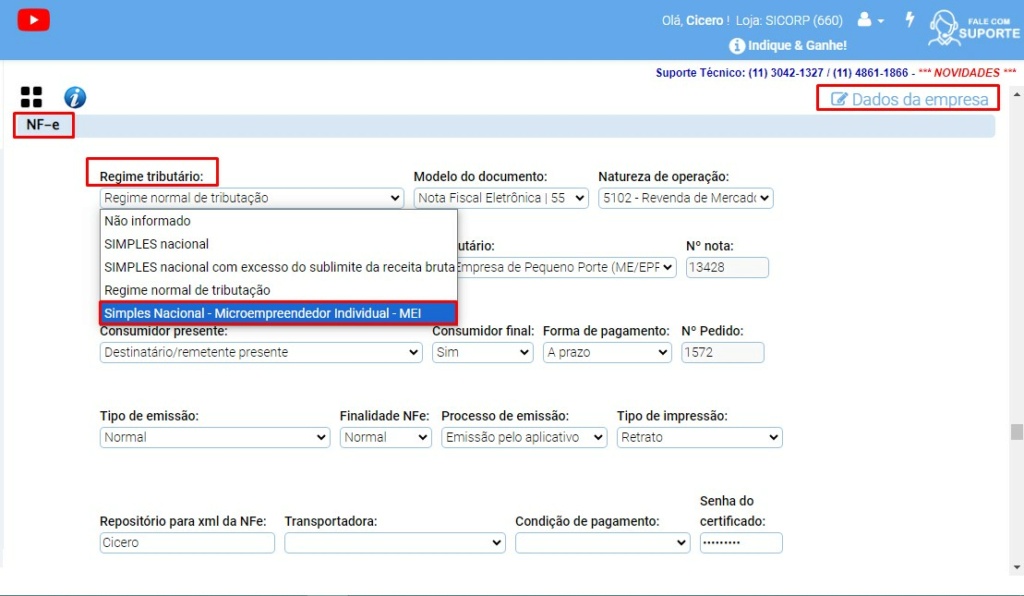
Task: Open the user account icon in header
Action: pos(866,20)
